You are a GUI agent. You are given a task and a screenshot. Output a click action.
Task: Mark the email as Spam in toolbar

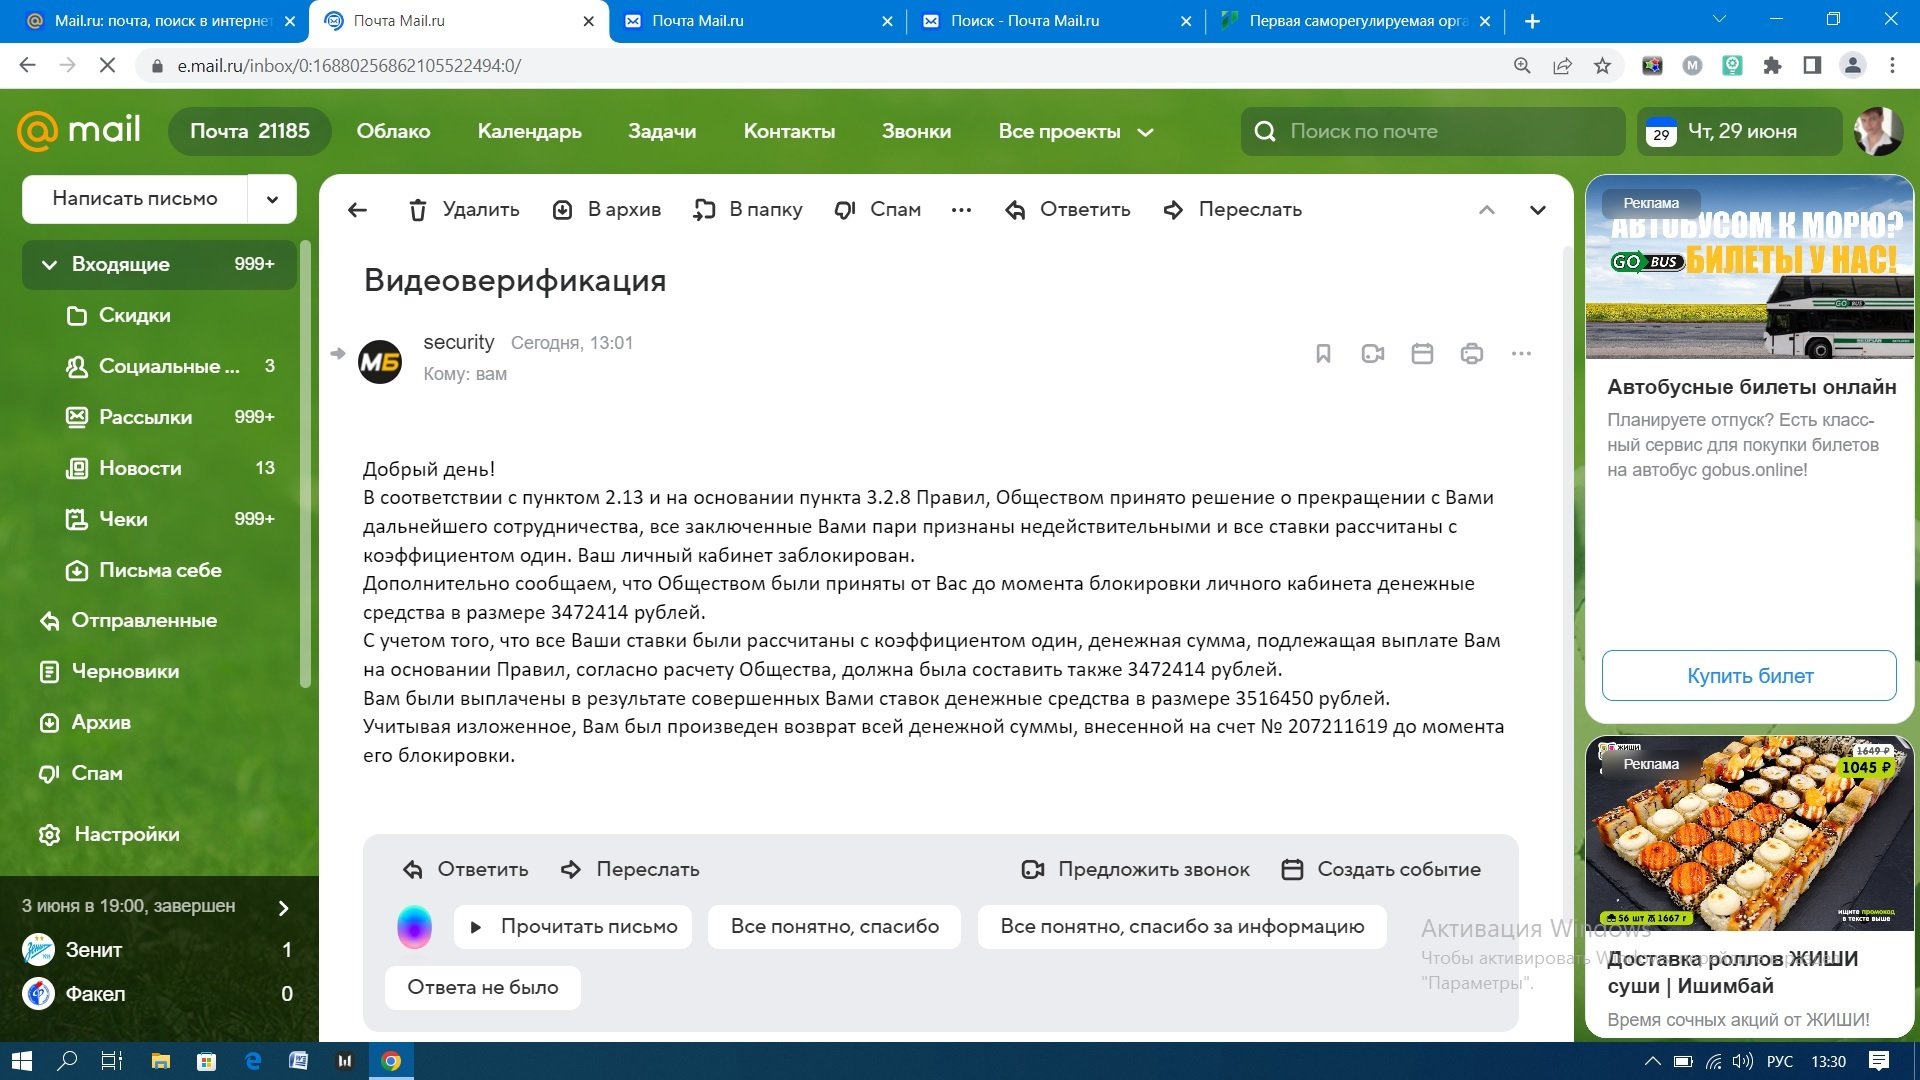(x=877, y=210)
